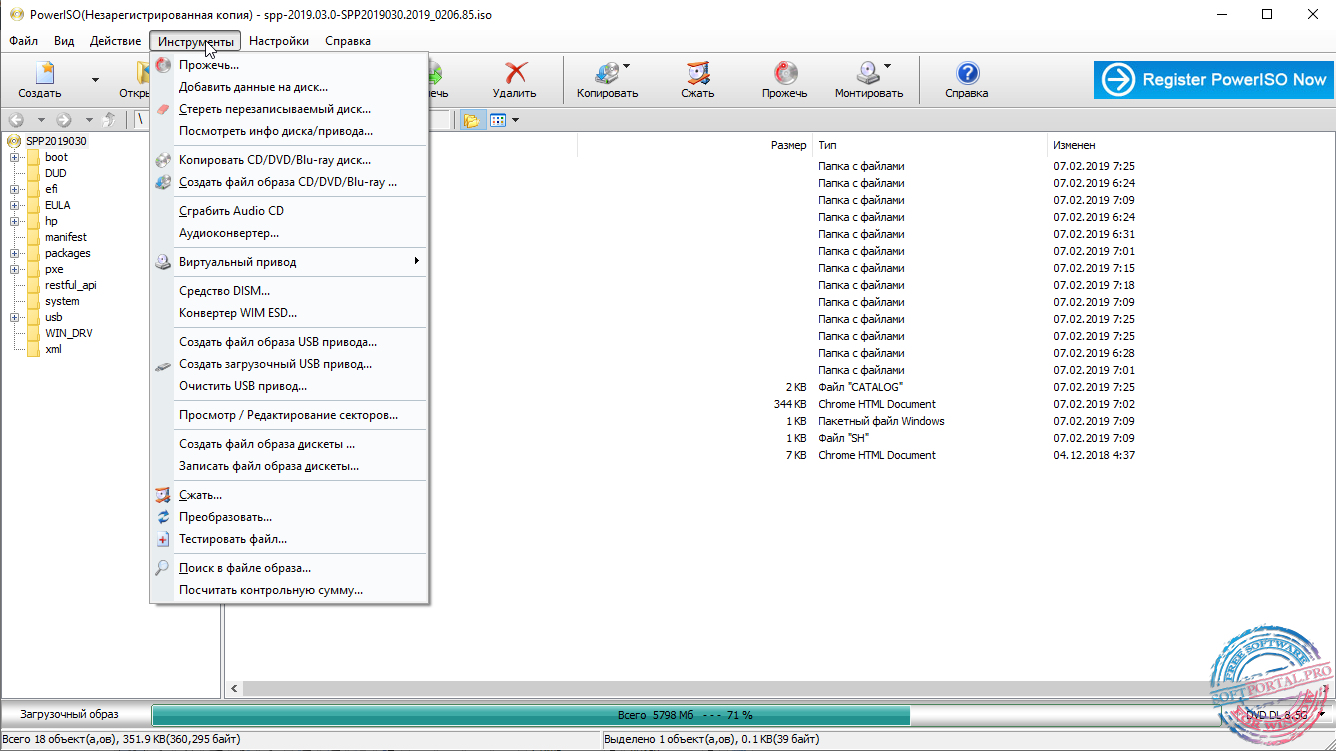Choose Добавить данные на диск from menu
The image size is (1336, 751).
(289, 87)
